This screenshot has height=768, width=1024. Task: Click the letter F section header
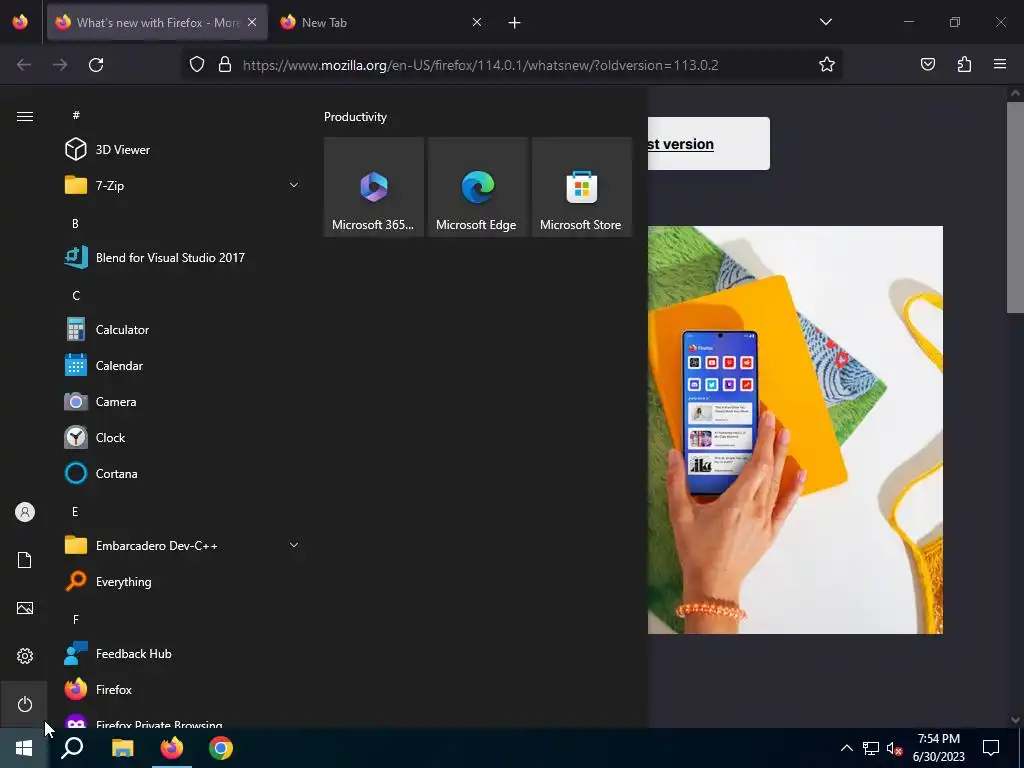76,619
